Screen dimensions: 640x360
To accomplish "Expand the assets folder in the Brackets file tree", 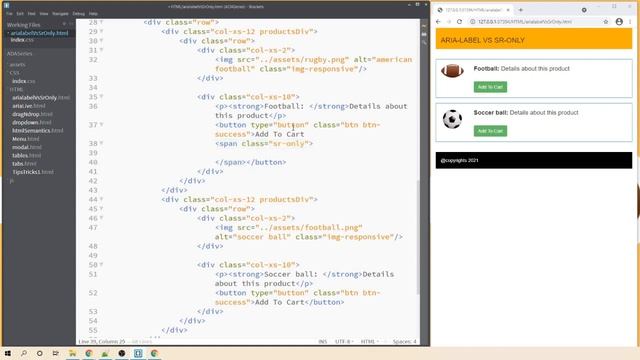I will [x=17, y=64].
